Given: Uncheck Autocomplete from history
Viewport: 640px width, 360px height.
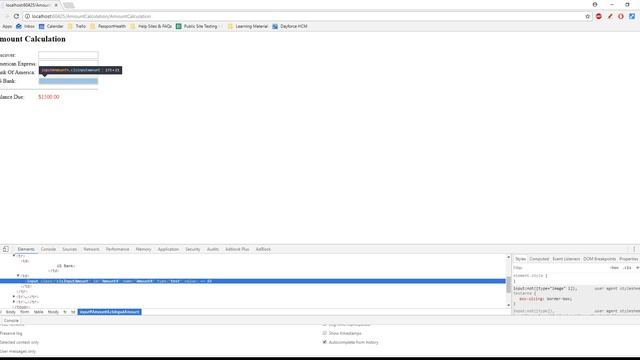Looking at the screenshot, I should 325,342.
